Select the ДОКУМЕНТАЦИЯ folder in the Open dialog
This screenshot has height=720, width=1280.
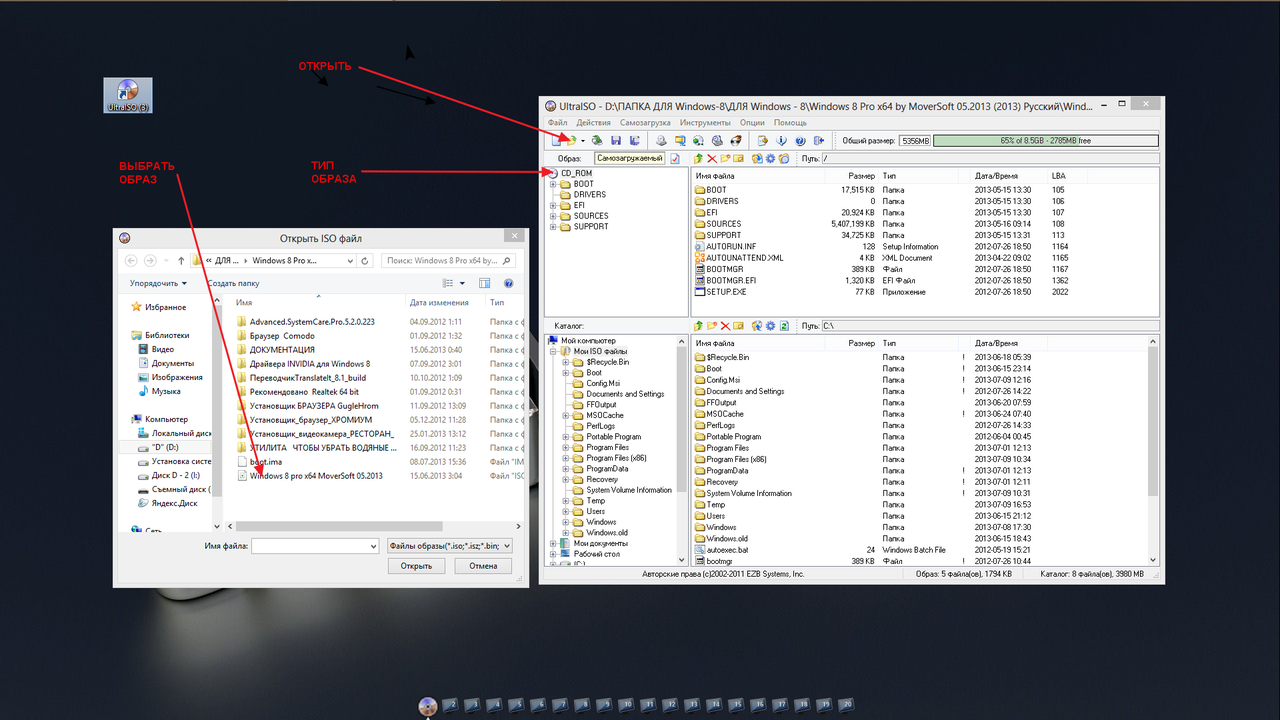point(275,350)
